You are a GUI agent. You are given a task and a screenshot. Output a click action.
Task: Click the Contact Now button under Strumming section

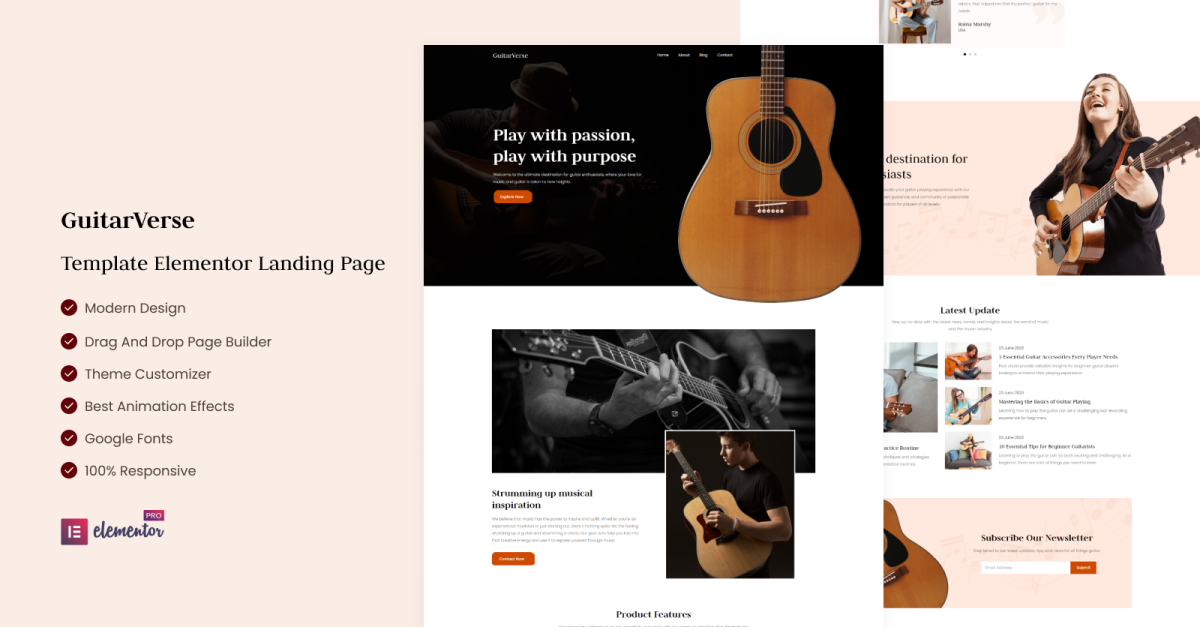(513, 559)
